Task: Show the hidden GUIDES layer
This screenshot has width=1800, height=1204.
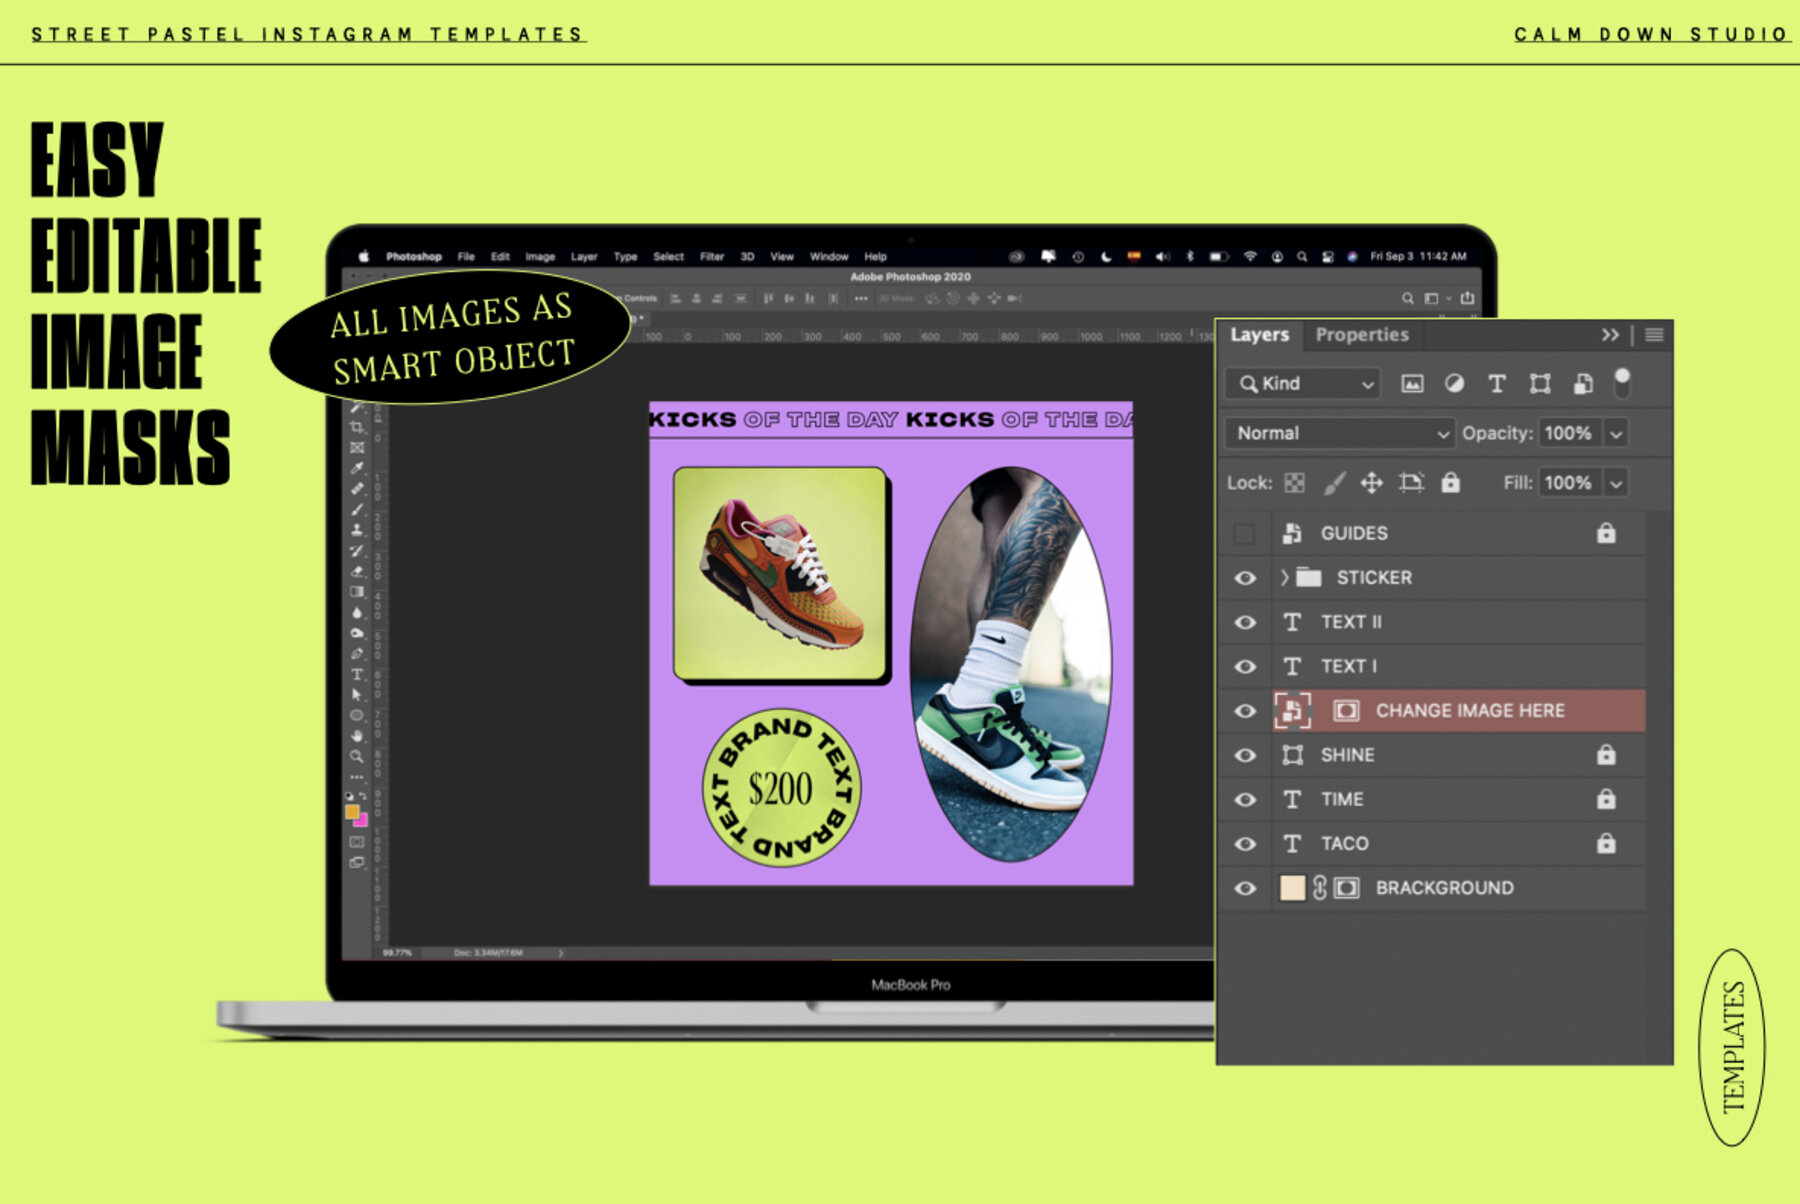Action: [1244, 534]
